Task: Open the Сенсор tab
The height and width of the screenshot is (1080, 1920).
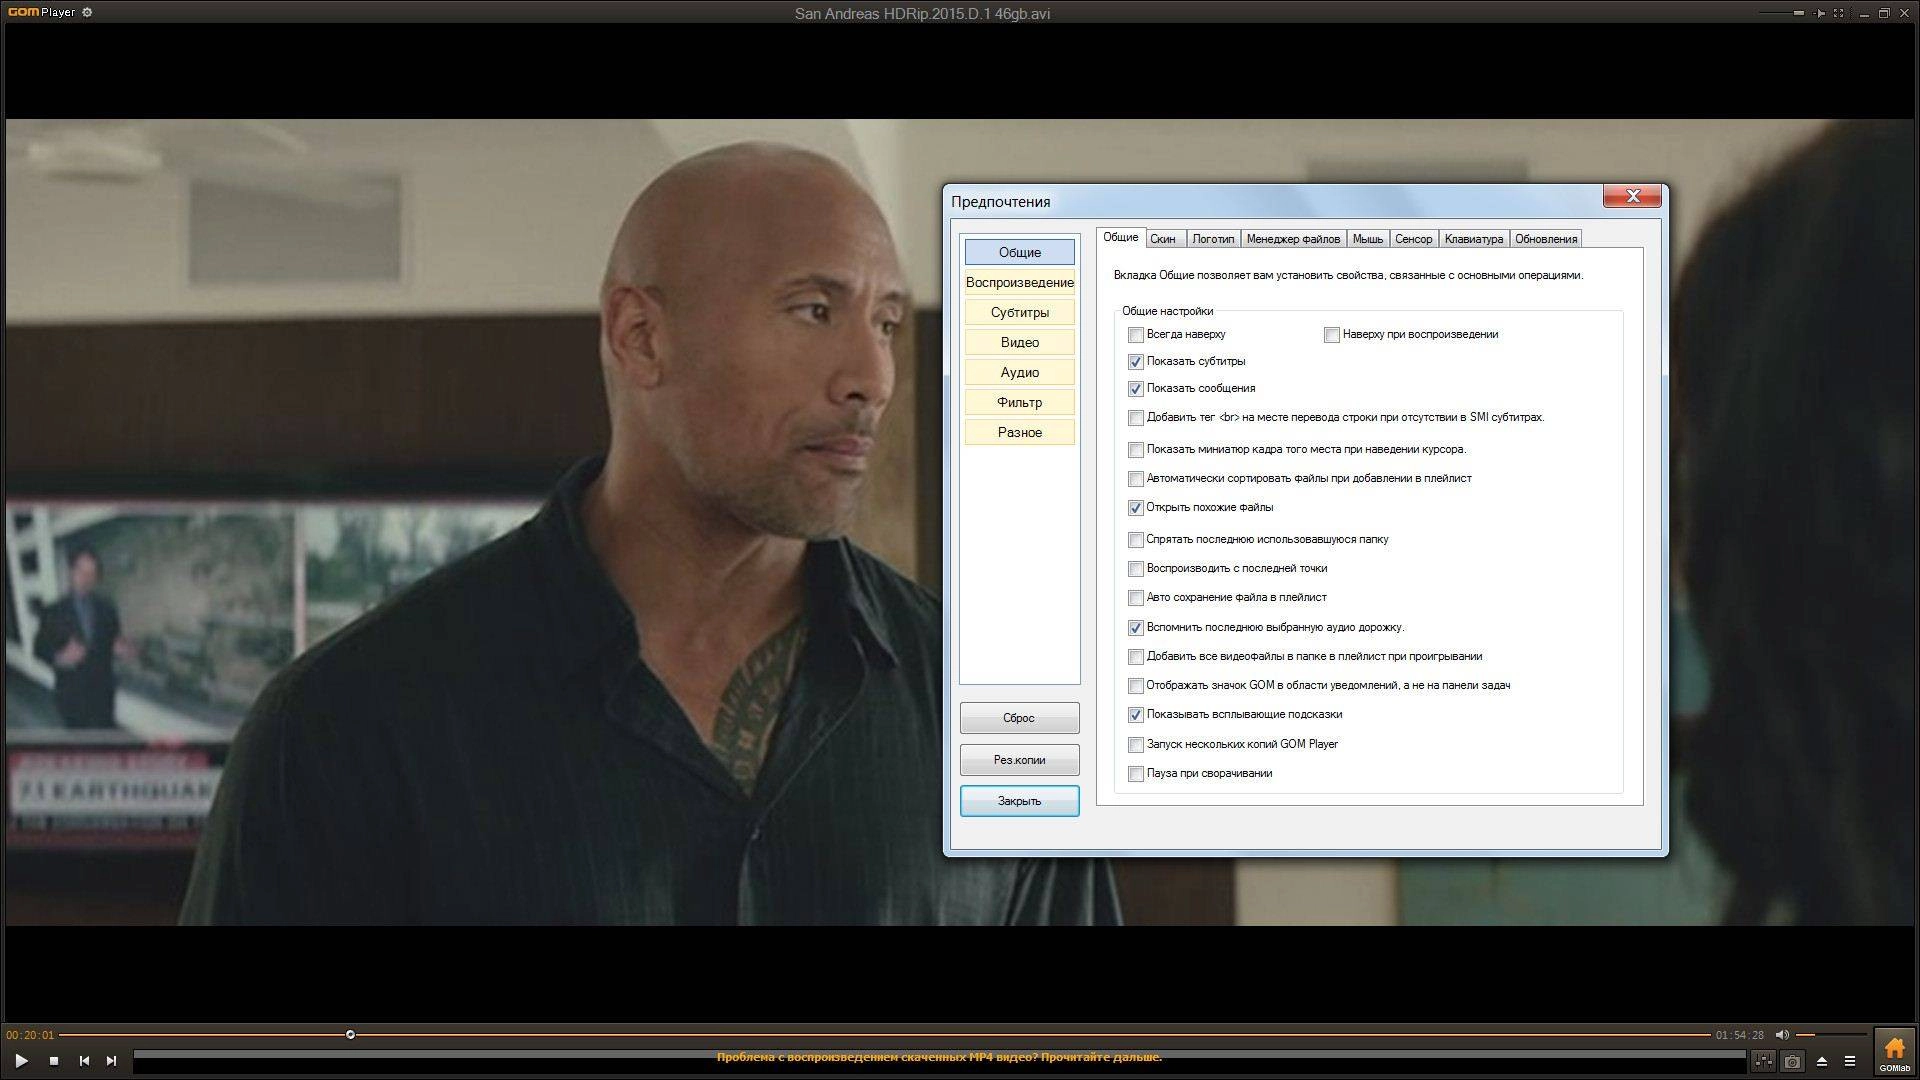Action: (1413, 239)
